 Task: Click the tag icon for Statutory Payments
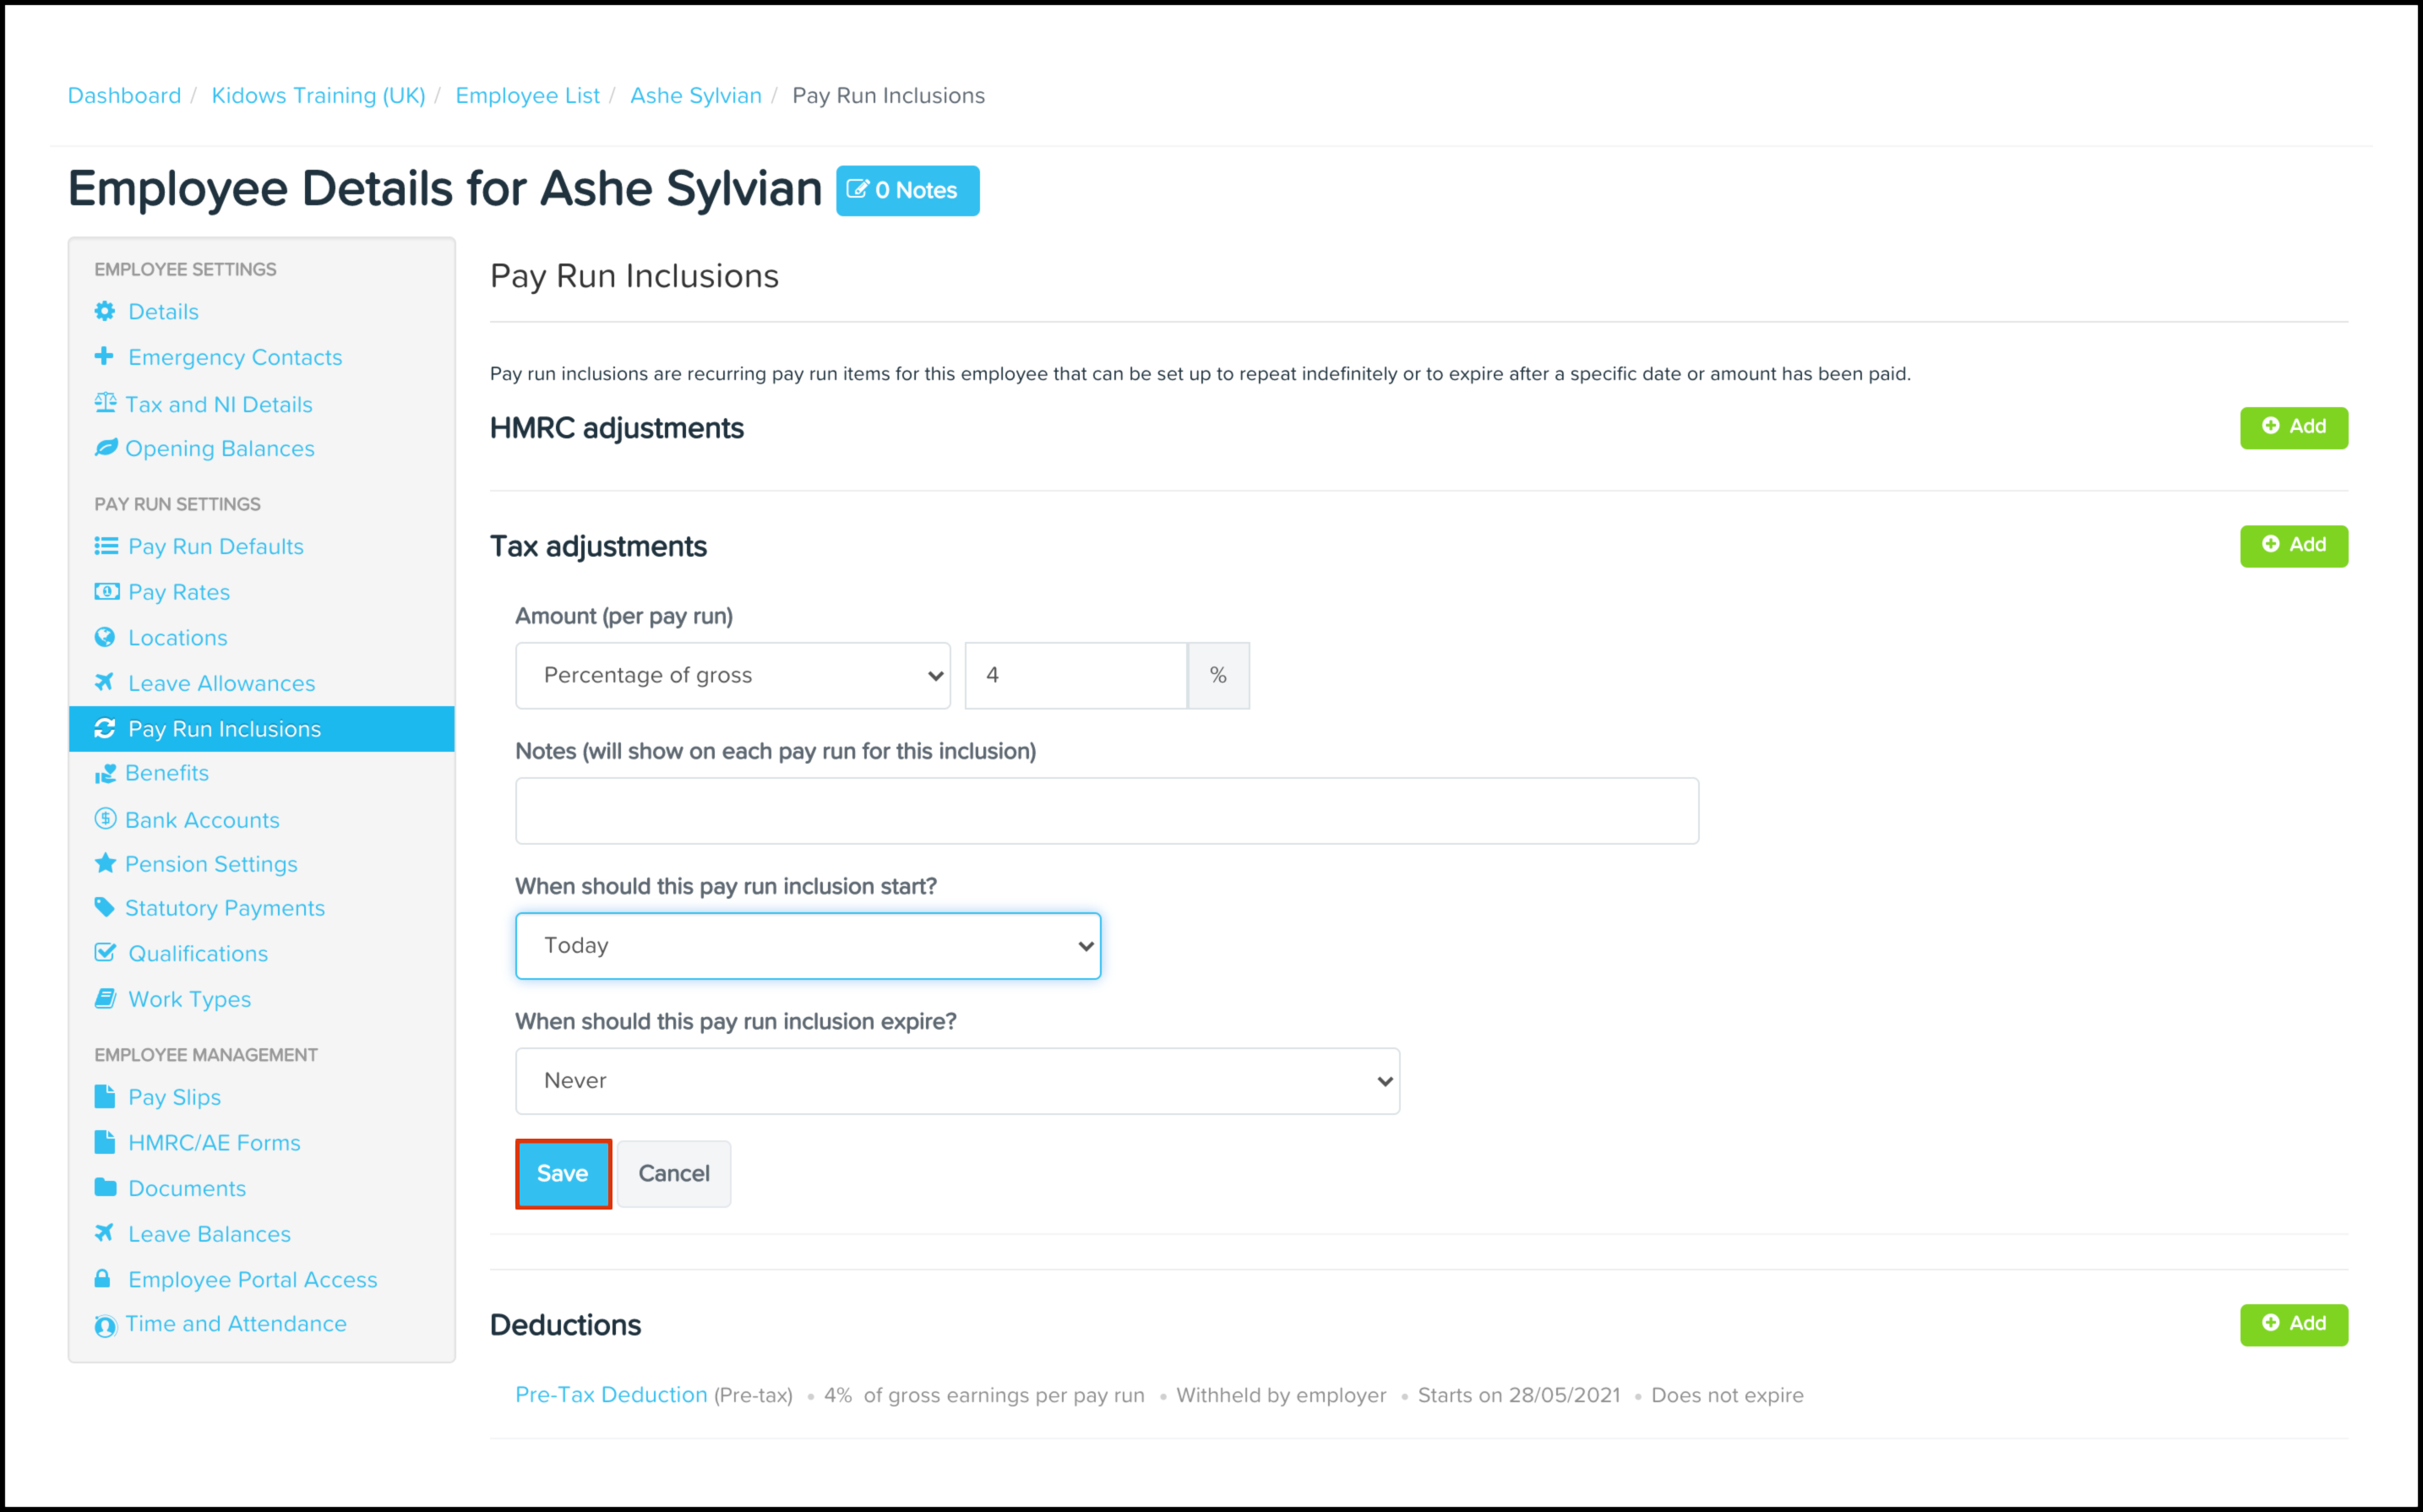point(105,907)
